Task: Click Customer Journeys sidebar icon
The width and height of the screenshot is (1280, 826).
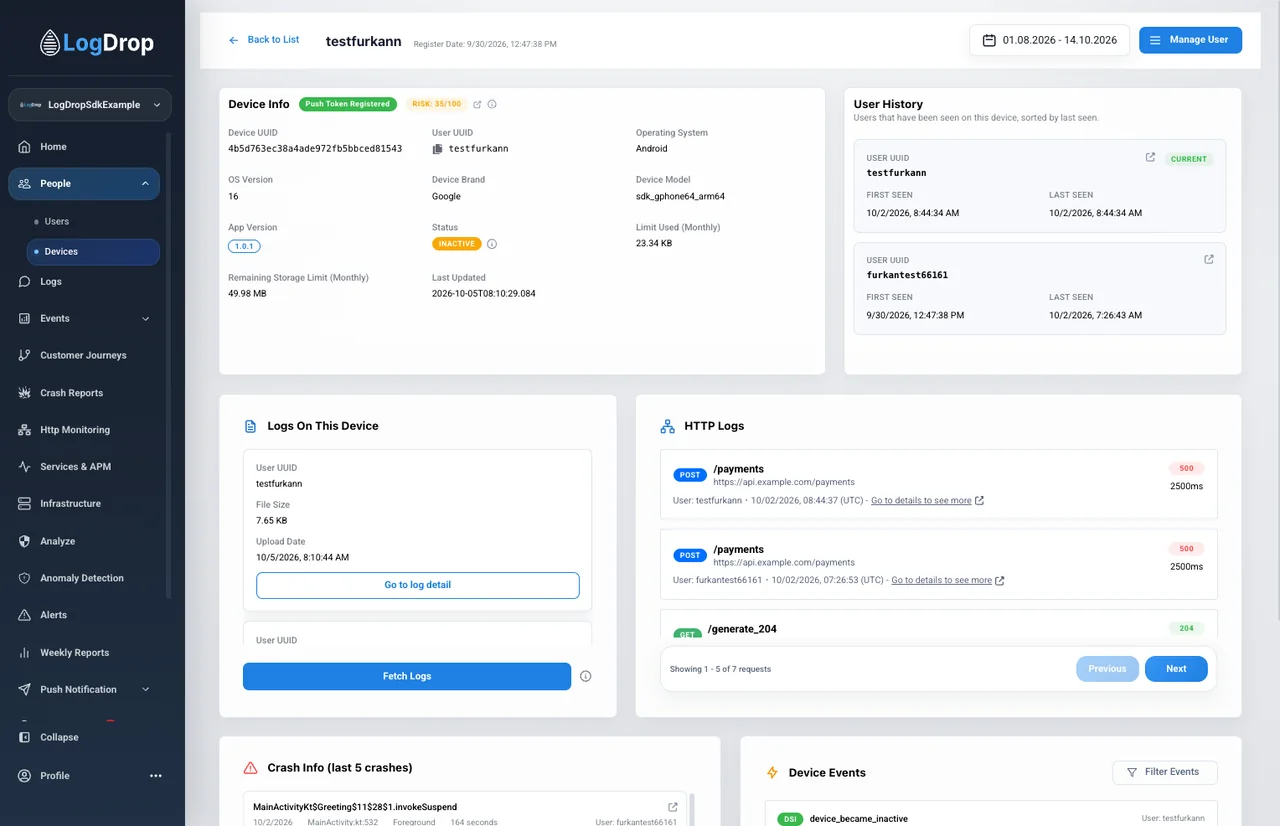Action: (x=25, y=355)
